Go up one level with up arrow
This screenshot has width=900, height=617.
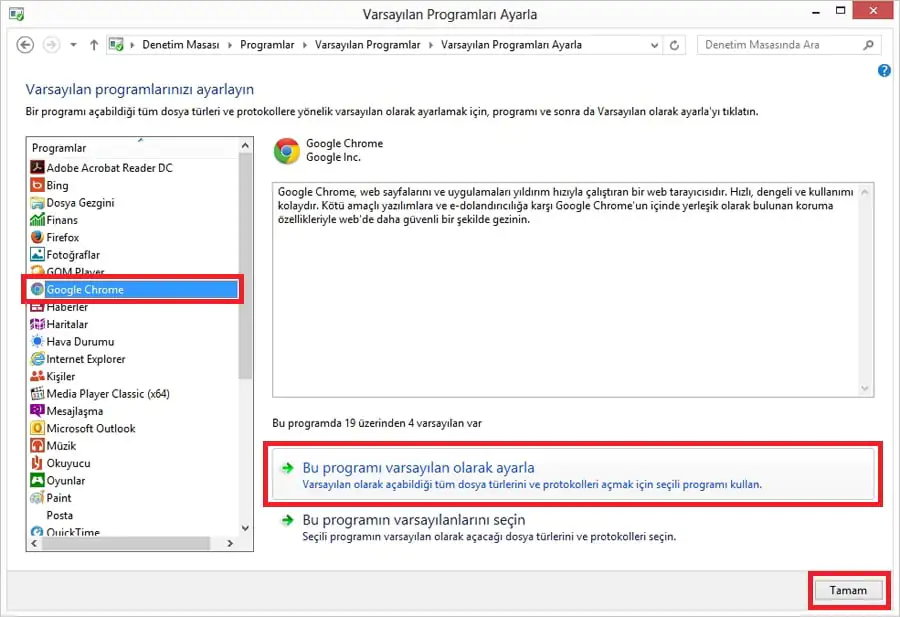94,45
